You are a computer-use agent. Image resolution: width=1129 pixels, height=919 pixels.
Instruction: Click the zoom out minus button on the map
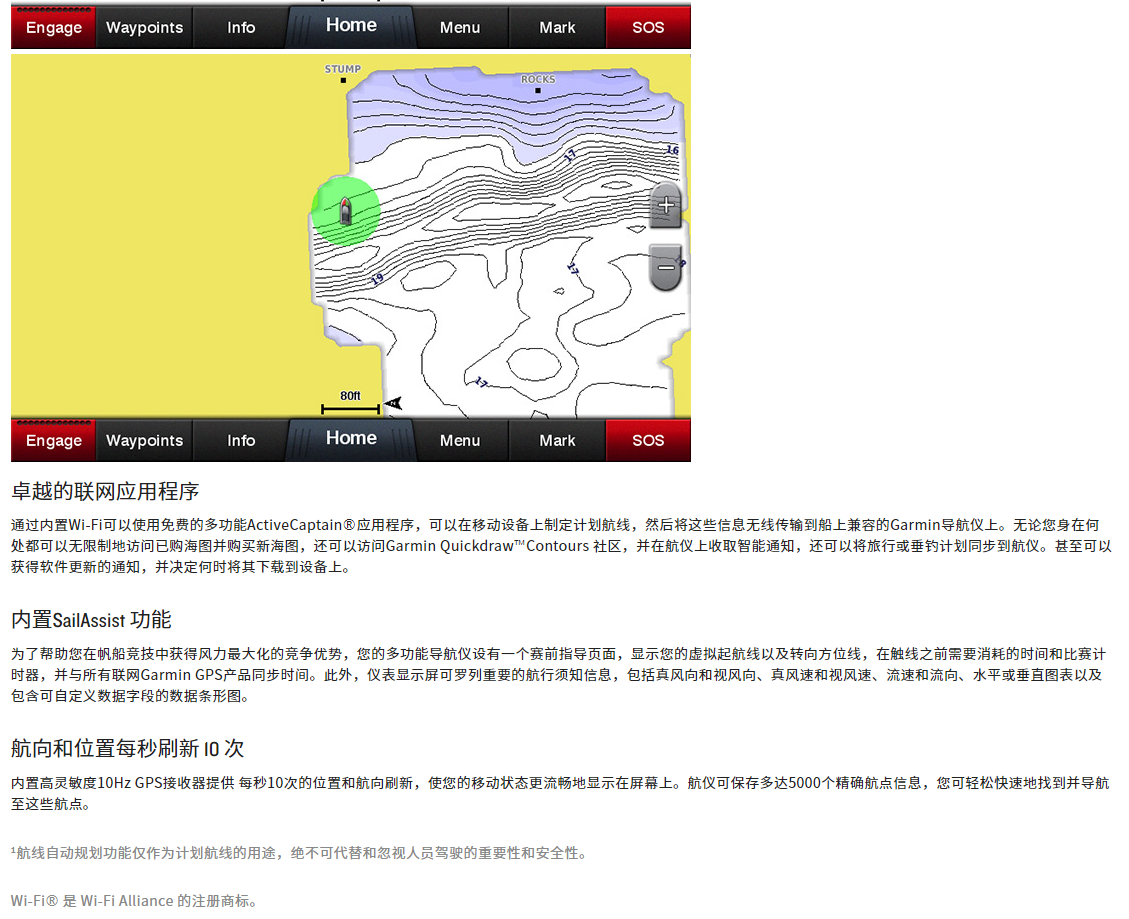pos(666,267)
